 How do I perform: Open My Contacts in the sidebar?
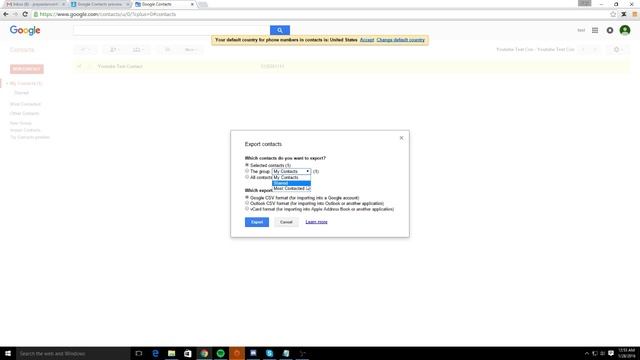pos(26,83)
